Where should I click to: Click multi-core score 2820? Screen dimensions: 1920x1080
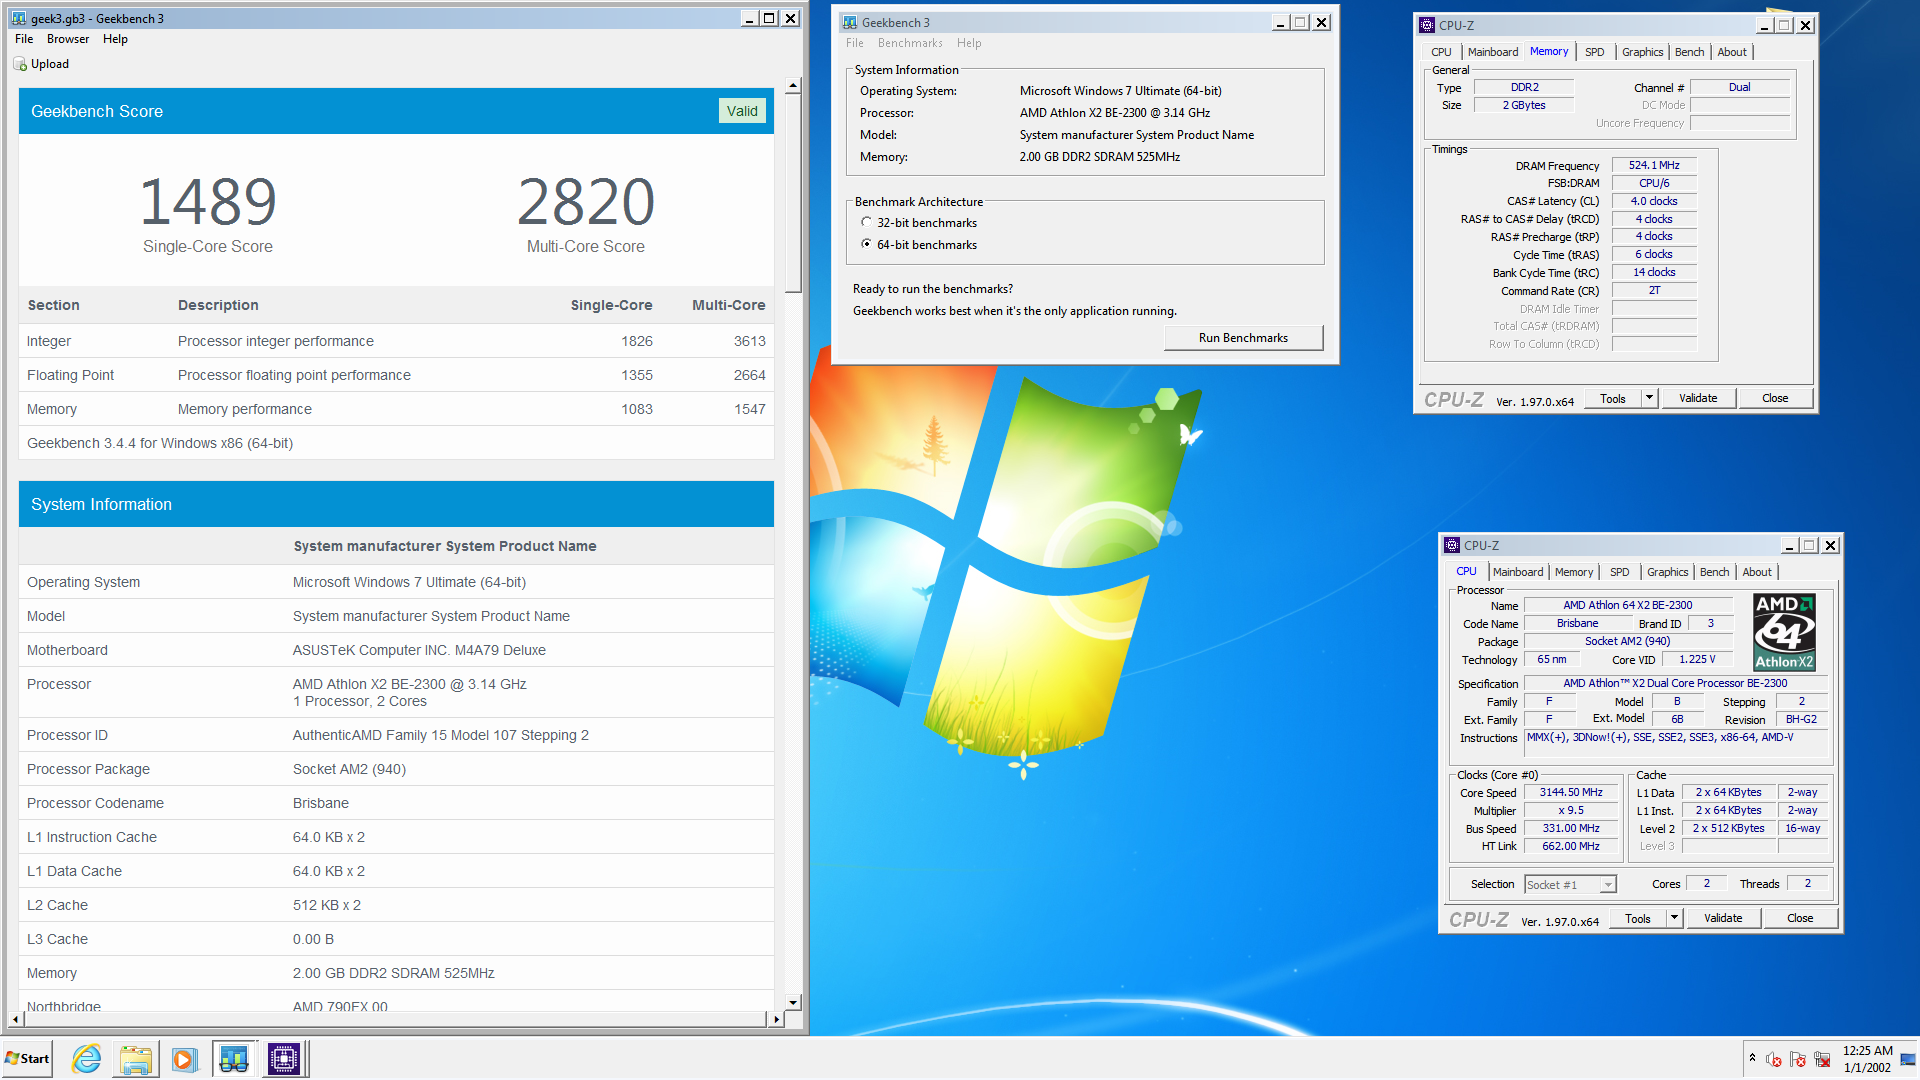click(585, 201)
